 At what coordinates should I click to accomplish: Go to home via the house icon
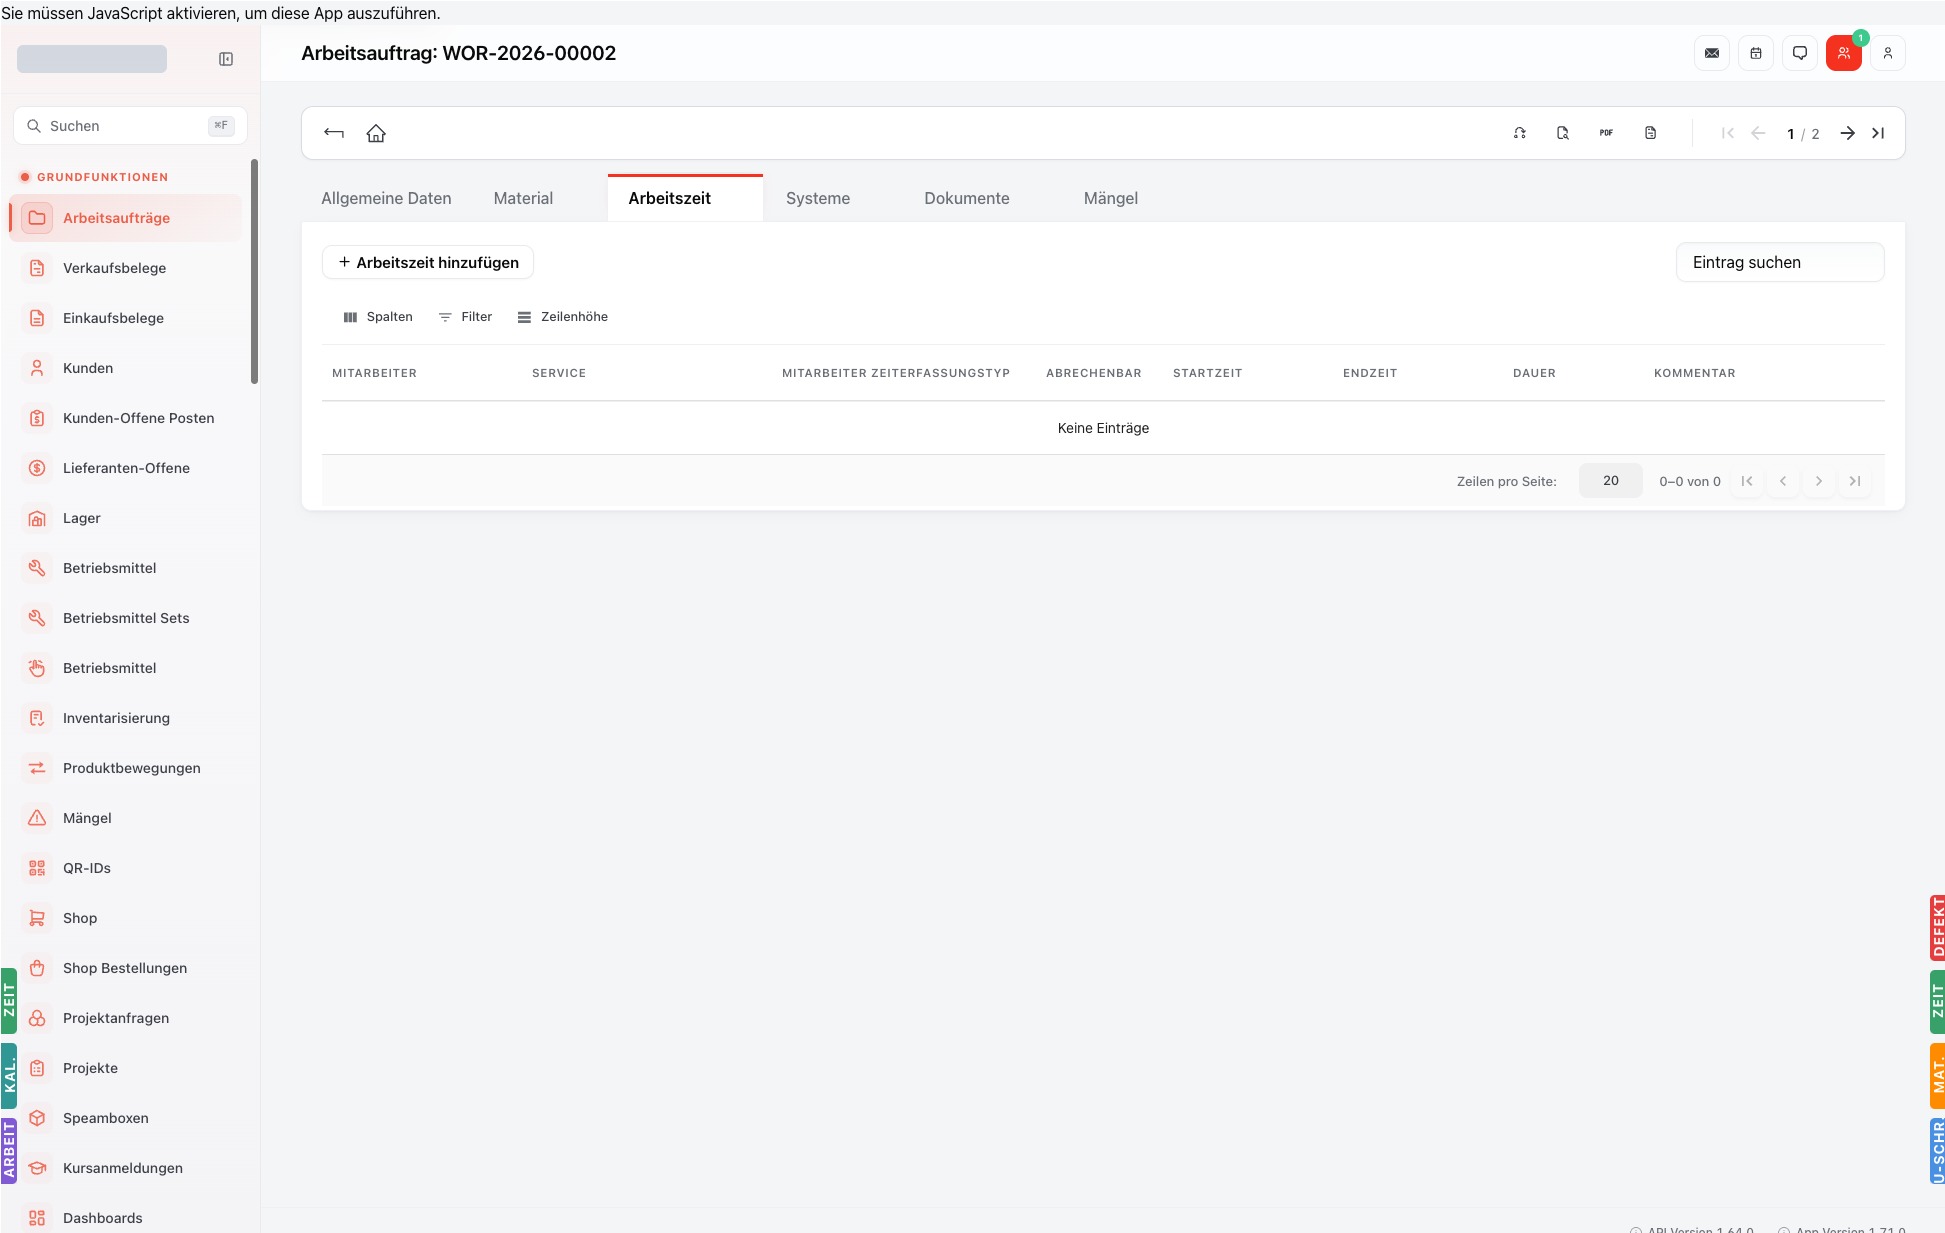click(x=376, y=133)
